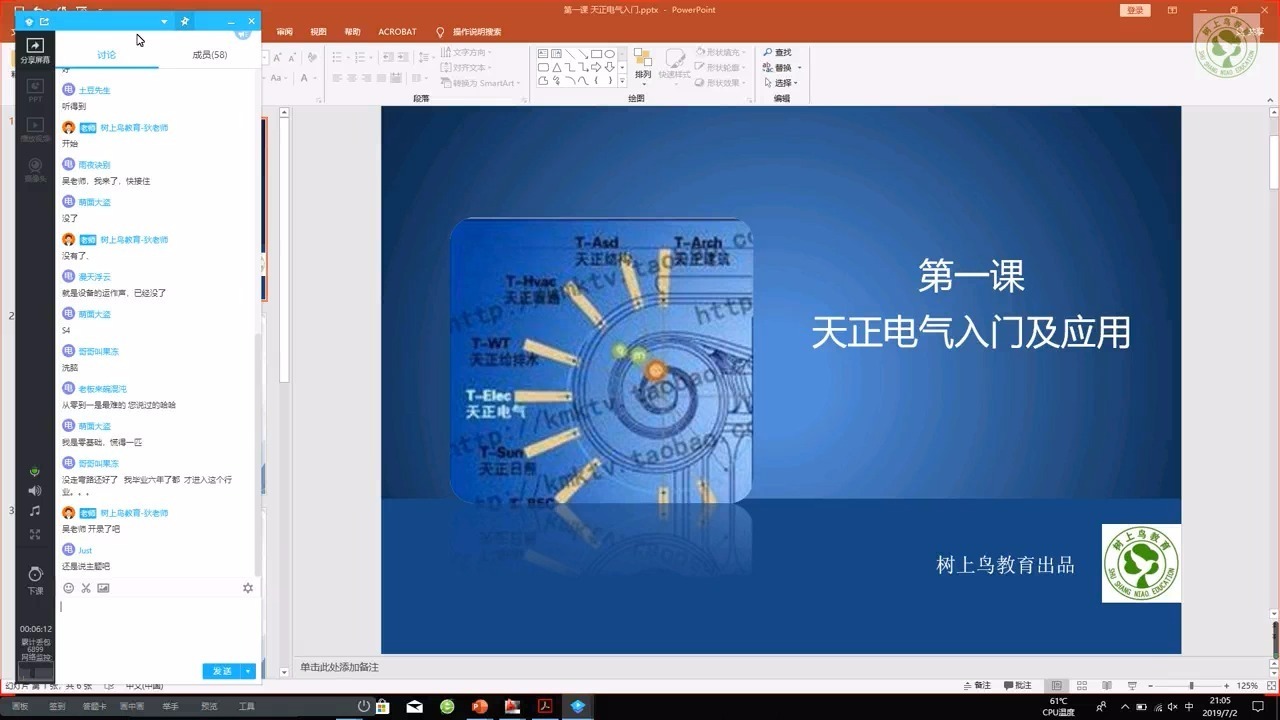Open the 视图 View ribbon tab
This screenshot has width=1280, height=720.
(x=318, y=32)
